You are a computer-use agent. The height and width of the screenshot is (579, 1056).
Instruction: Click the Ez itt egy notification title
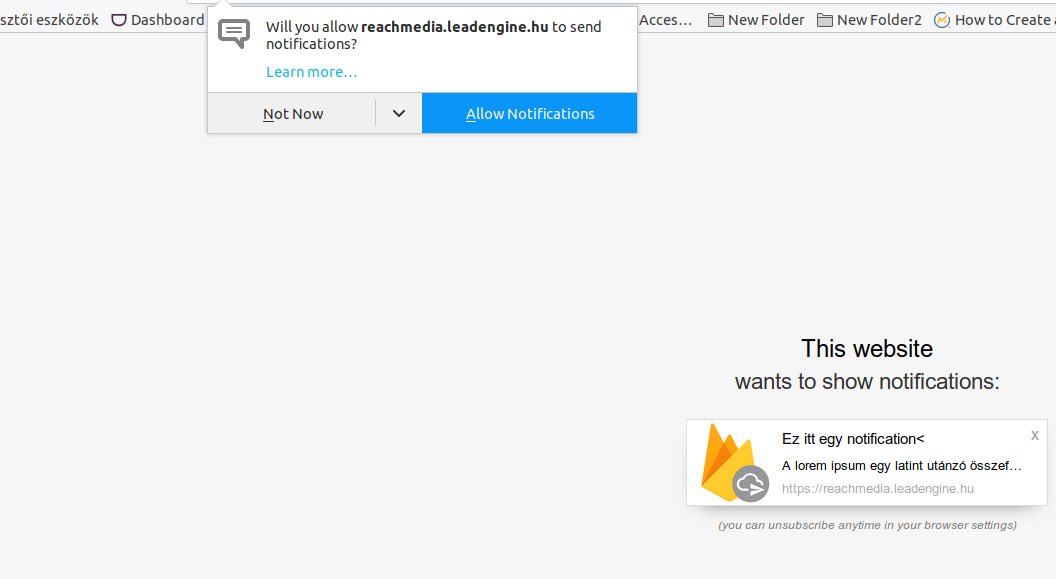click(x=853, y=439)
